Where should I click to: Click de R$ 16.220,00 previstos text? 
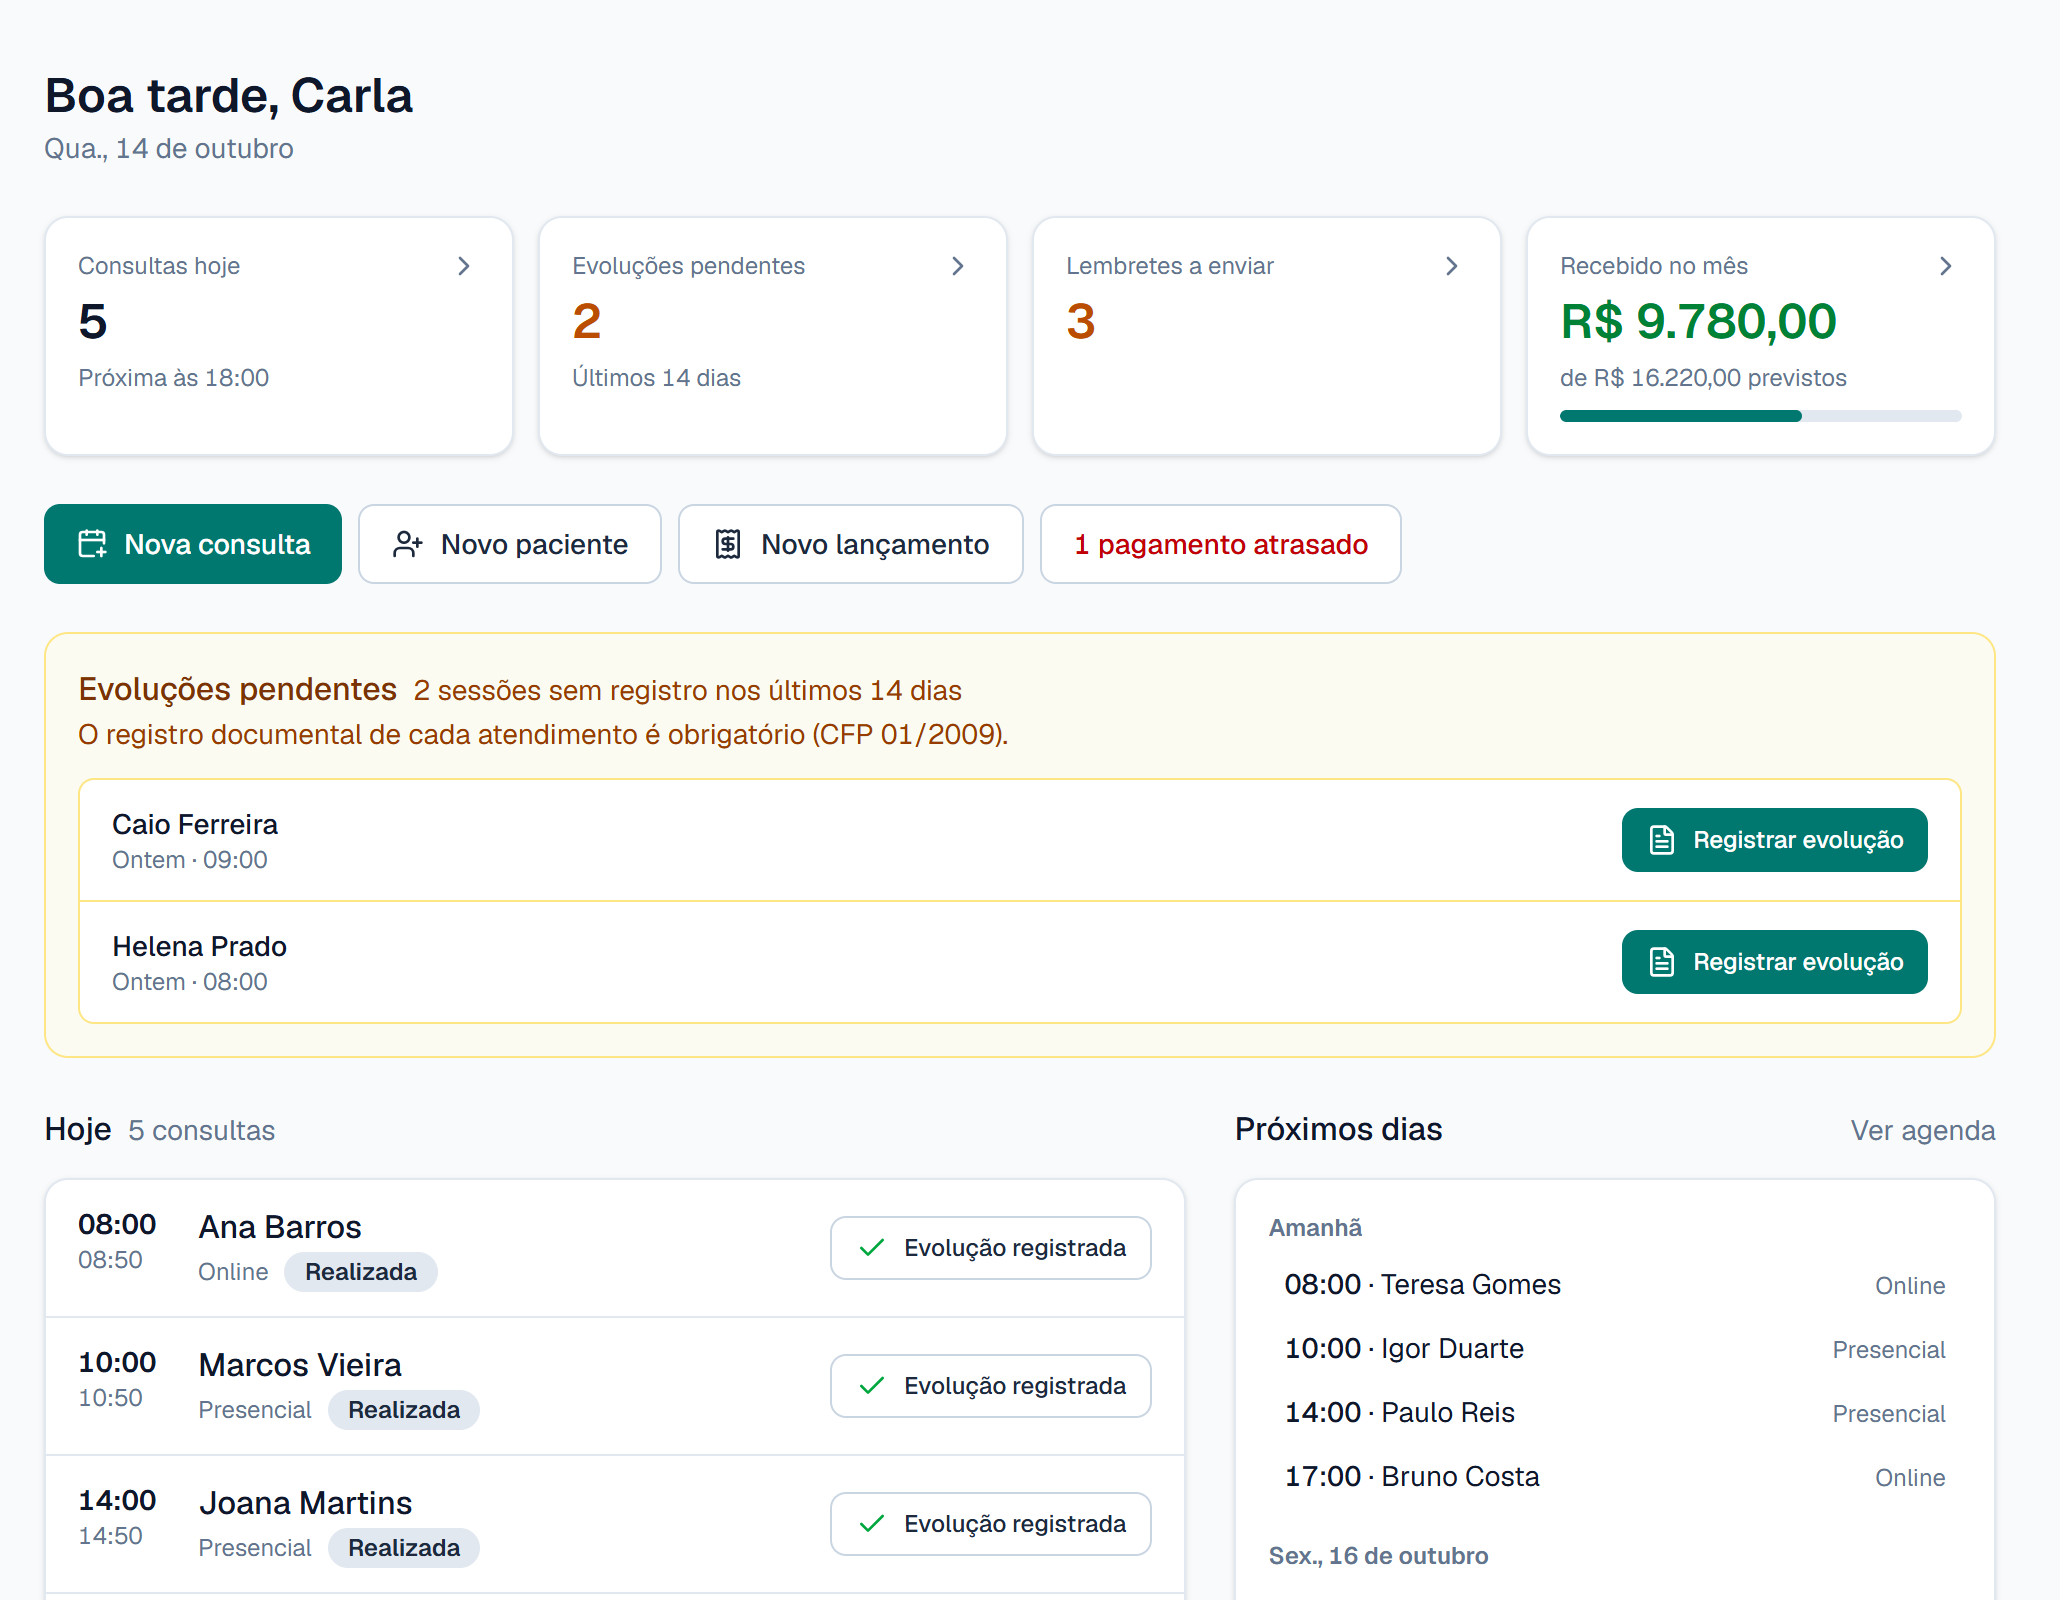1703,378
